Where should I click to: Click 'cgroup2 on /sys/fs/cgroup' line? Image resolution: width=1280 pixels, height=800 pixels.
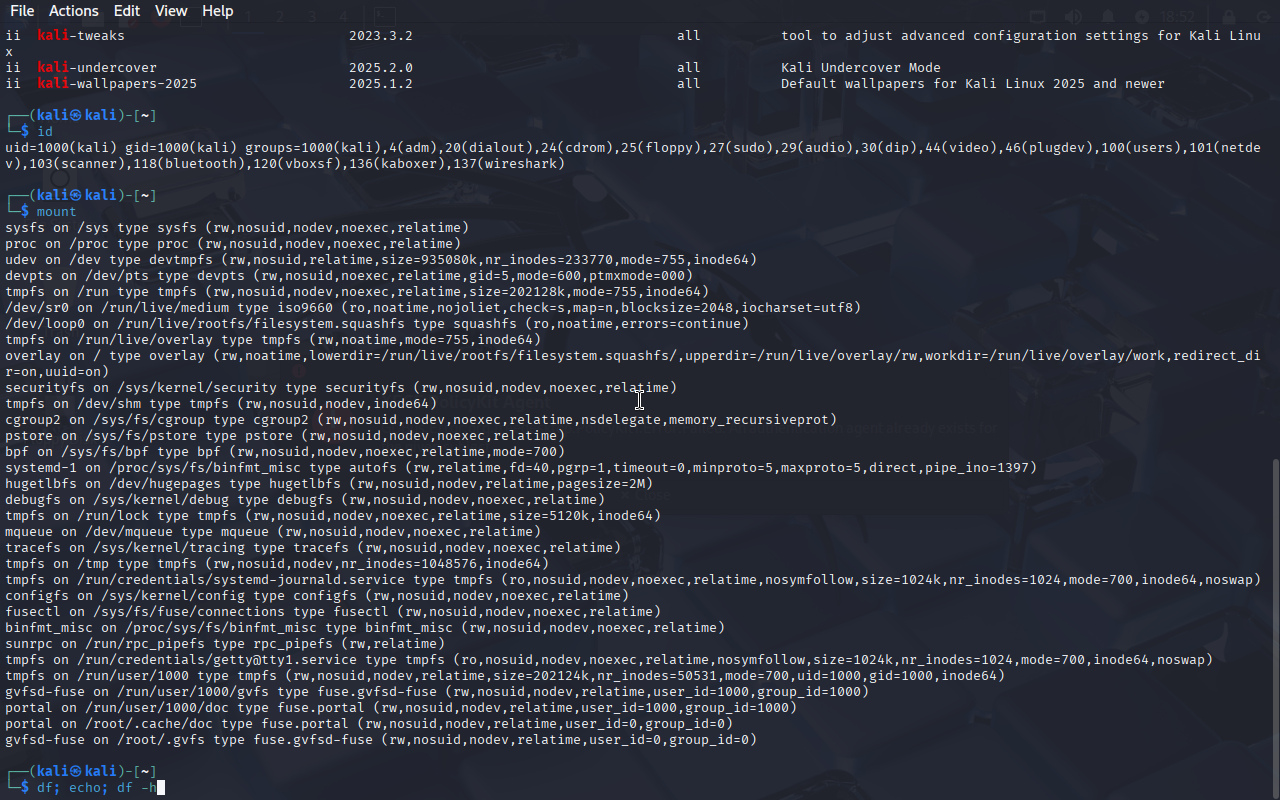421,420
